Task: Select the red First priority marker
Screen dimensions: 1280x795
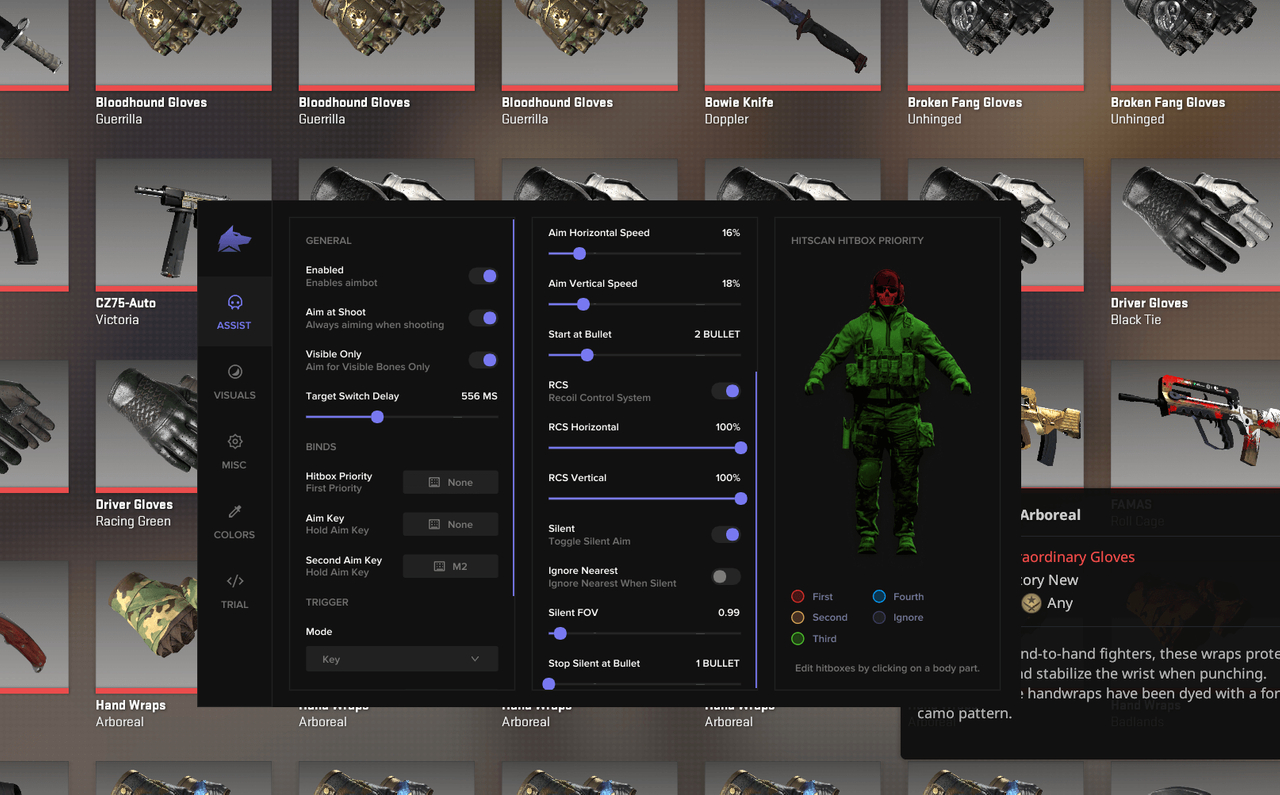Action: point(797,596)
